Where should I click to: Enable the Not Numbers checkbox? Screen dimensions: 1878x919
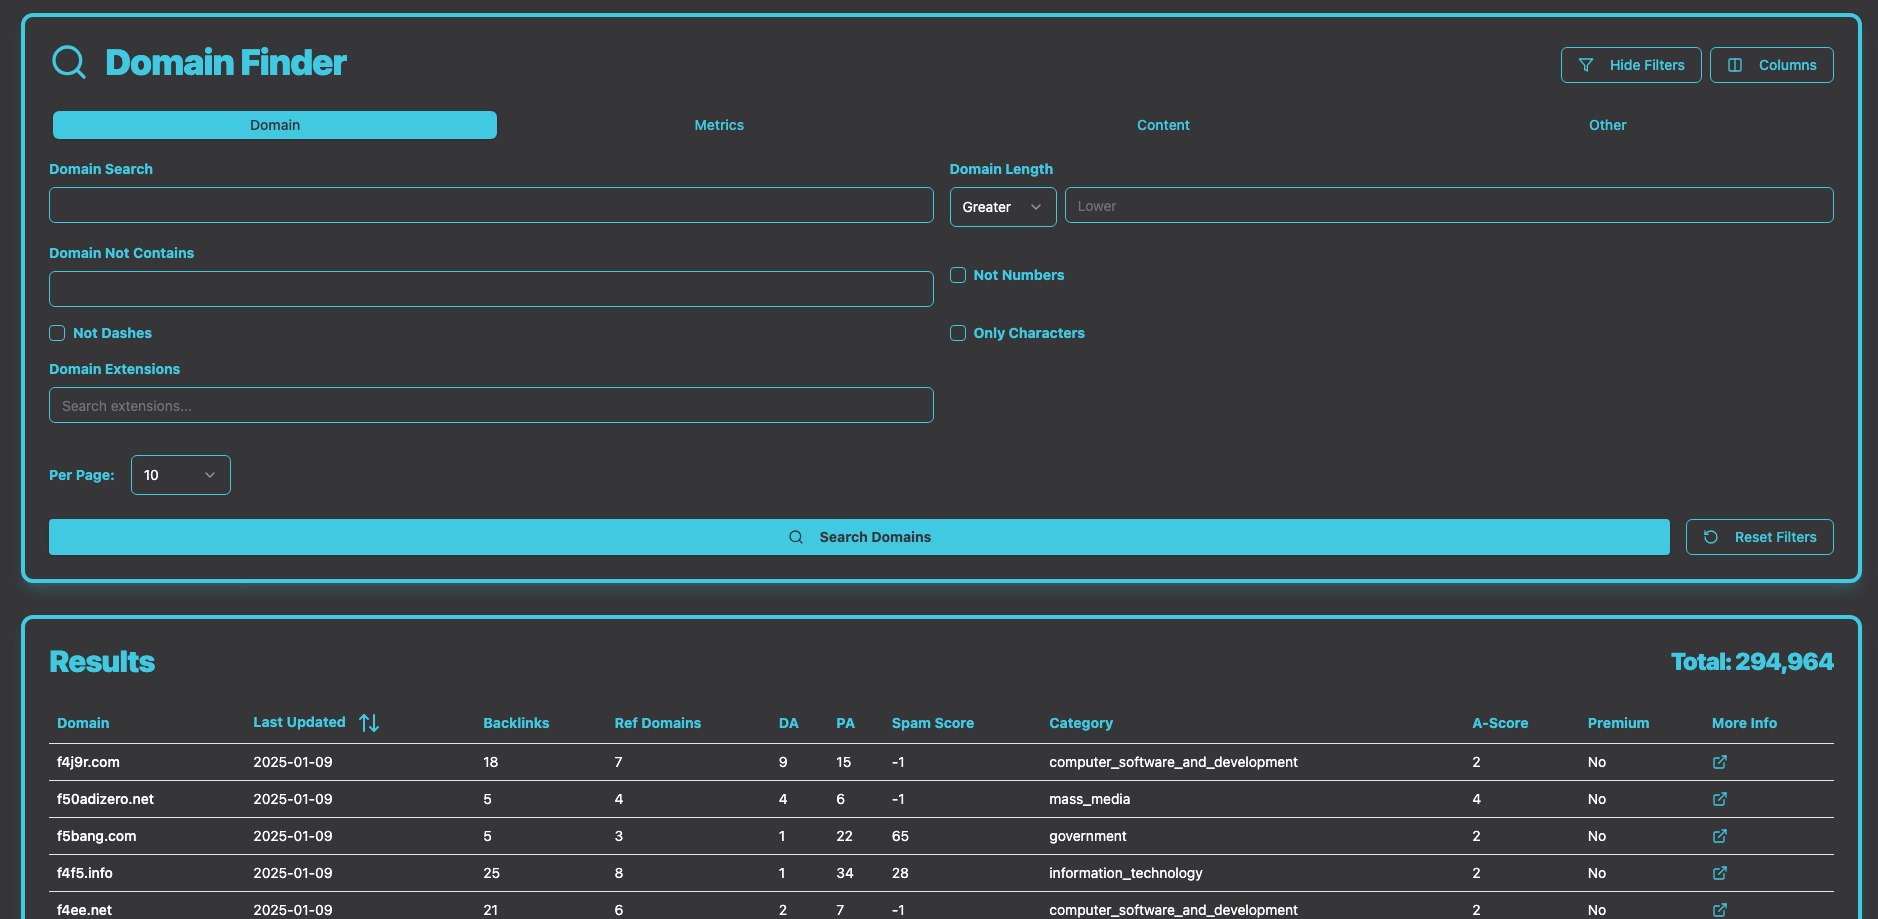[958, 275]
